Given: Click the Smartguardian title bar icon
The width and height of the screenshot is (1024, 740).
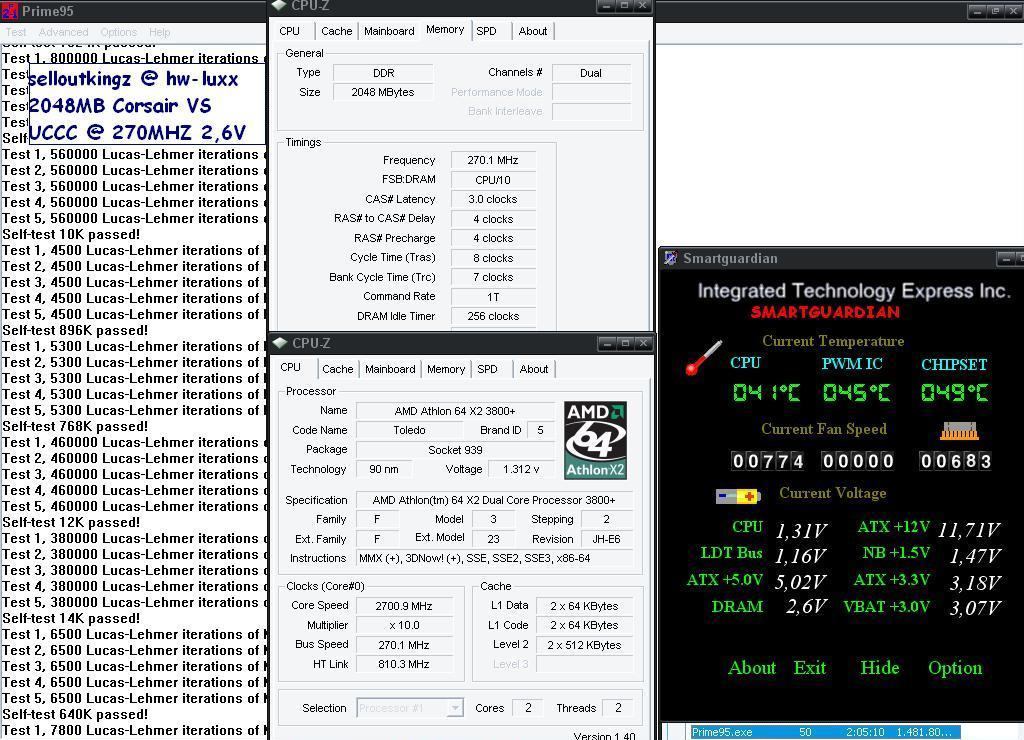Looking at the screenshot, I should (x=671, y=258).
